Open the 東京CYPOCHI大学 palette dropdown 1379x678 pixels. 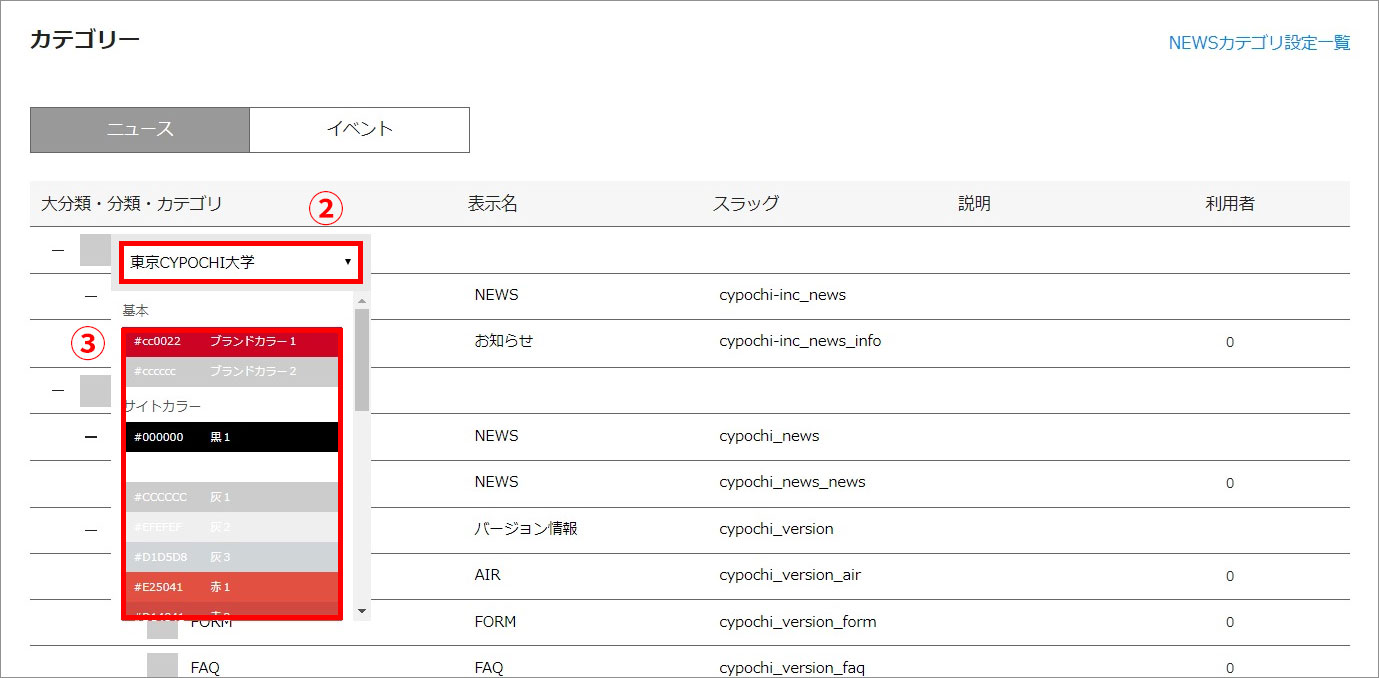241,262
